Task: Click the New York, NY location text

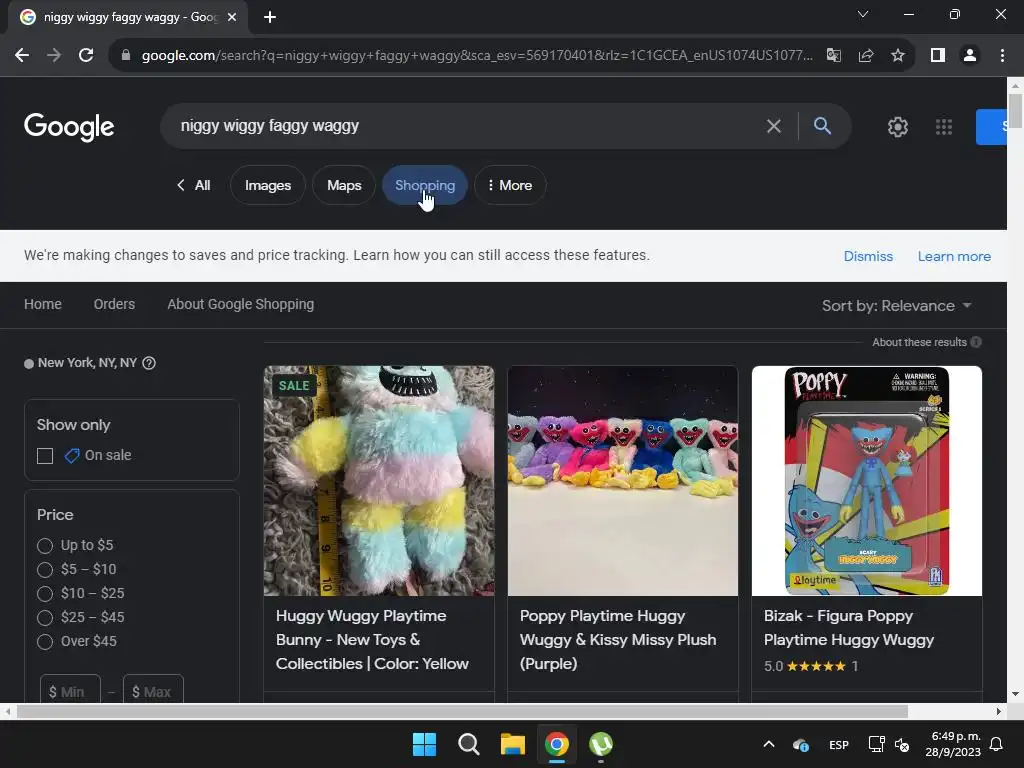Action: (x=88, y=363)
